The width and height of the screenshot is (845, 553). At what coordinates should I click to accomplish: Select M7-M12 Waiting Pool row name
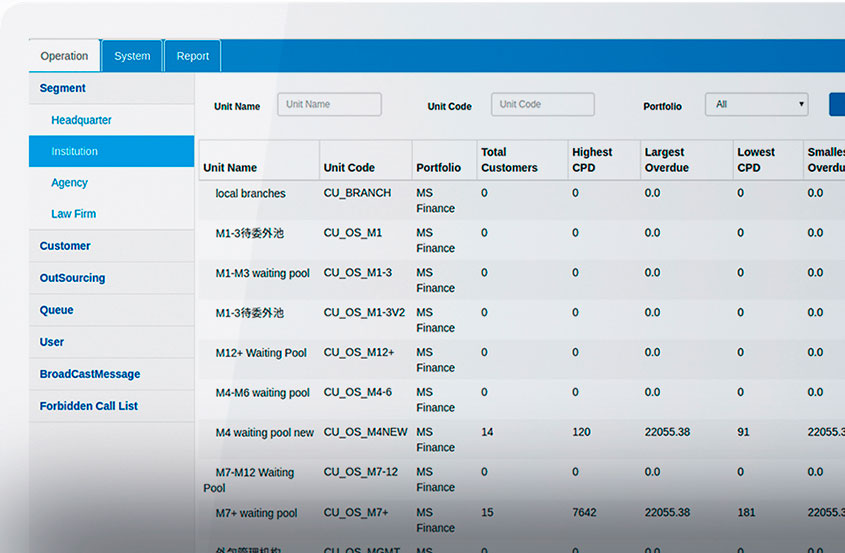click(249, 480)
